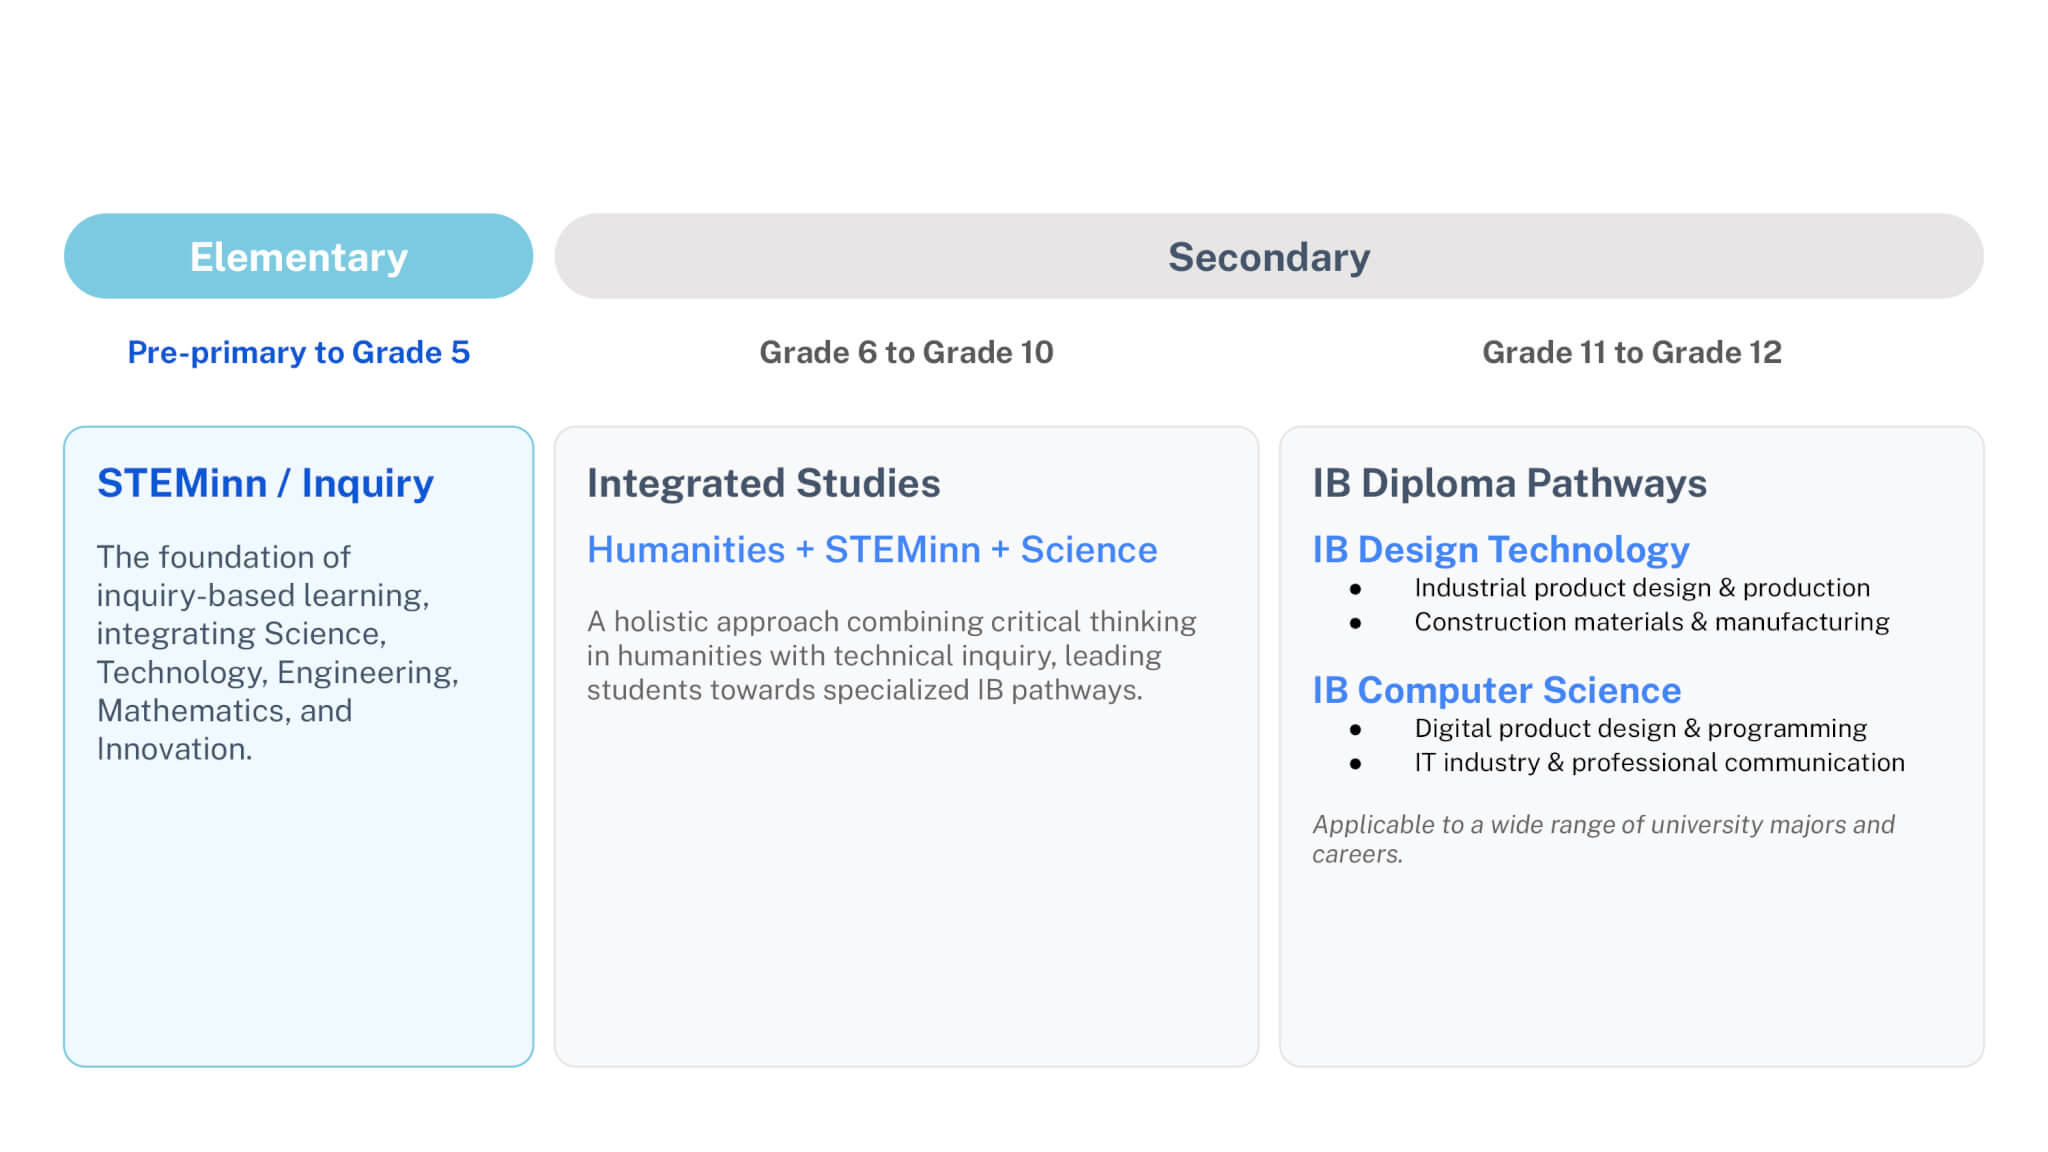Select the Secondary tab pill

click(1268, 256)
